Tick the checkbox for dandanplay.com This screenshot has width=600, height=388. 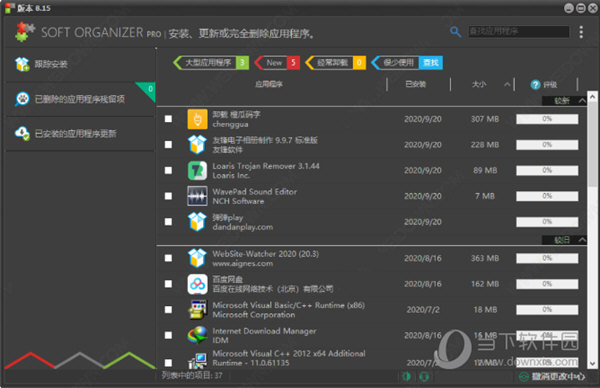pos(168,222)
